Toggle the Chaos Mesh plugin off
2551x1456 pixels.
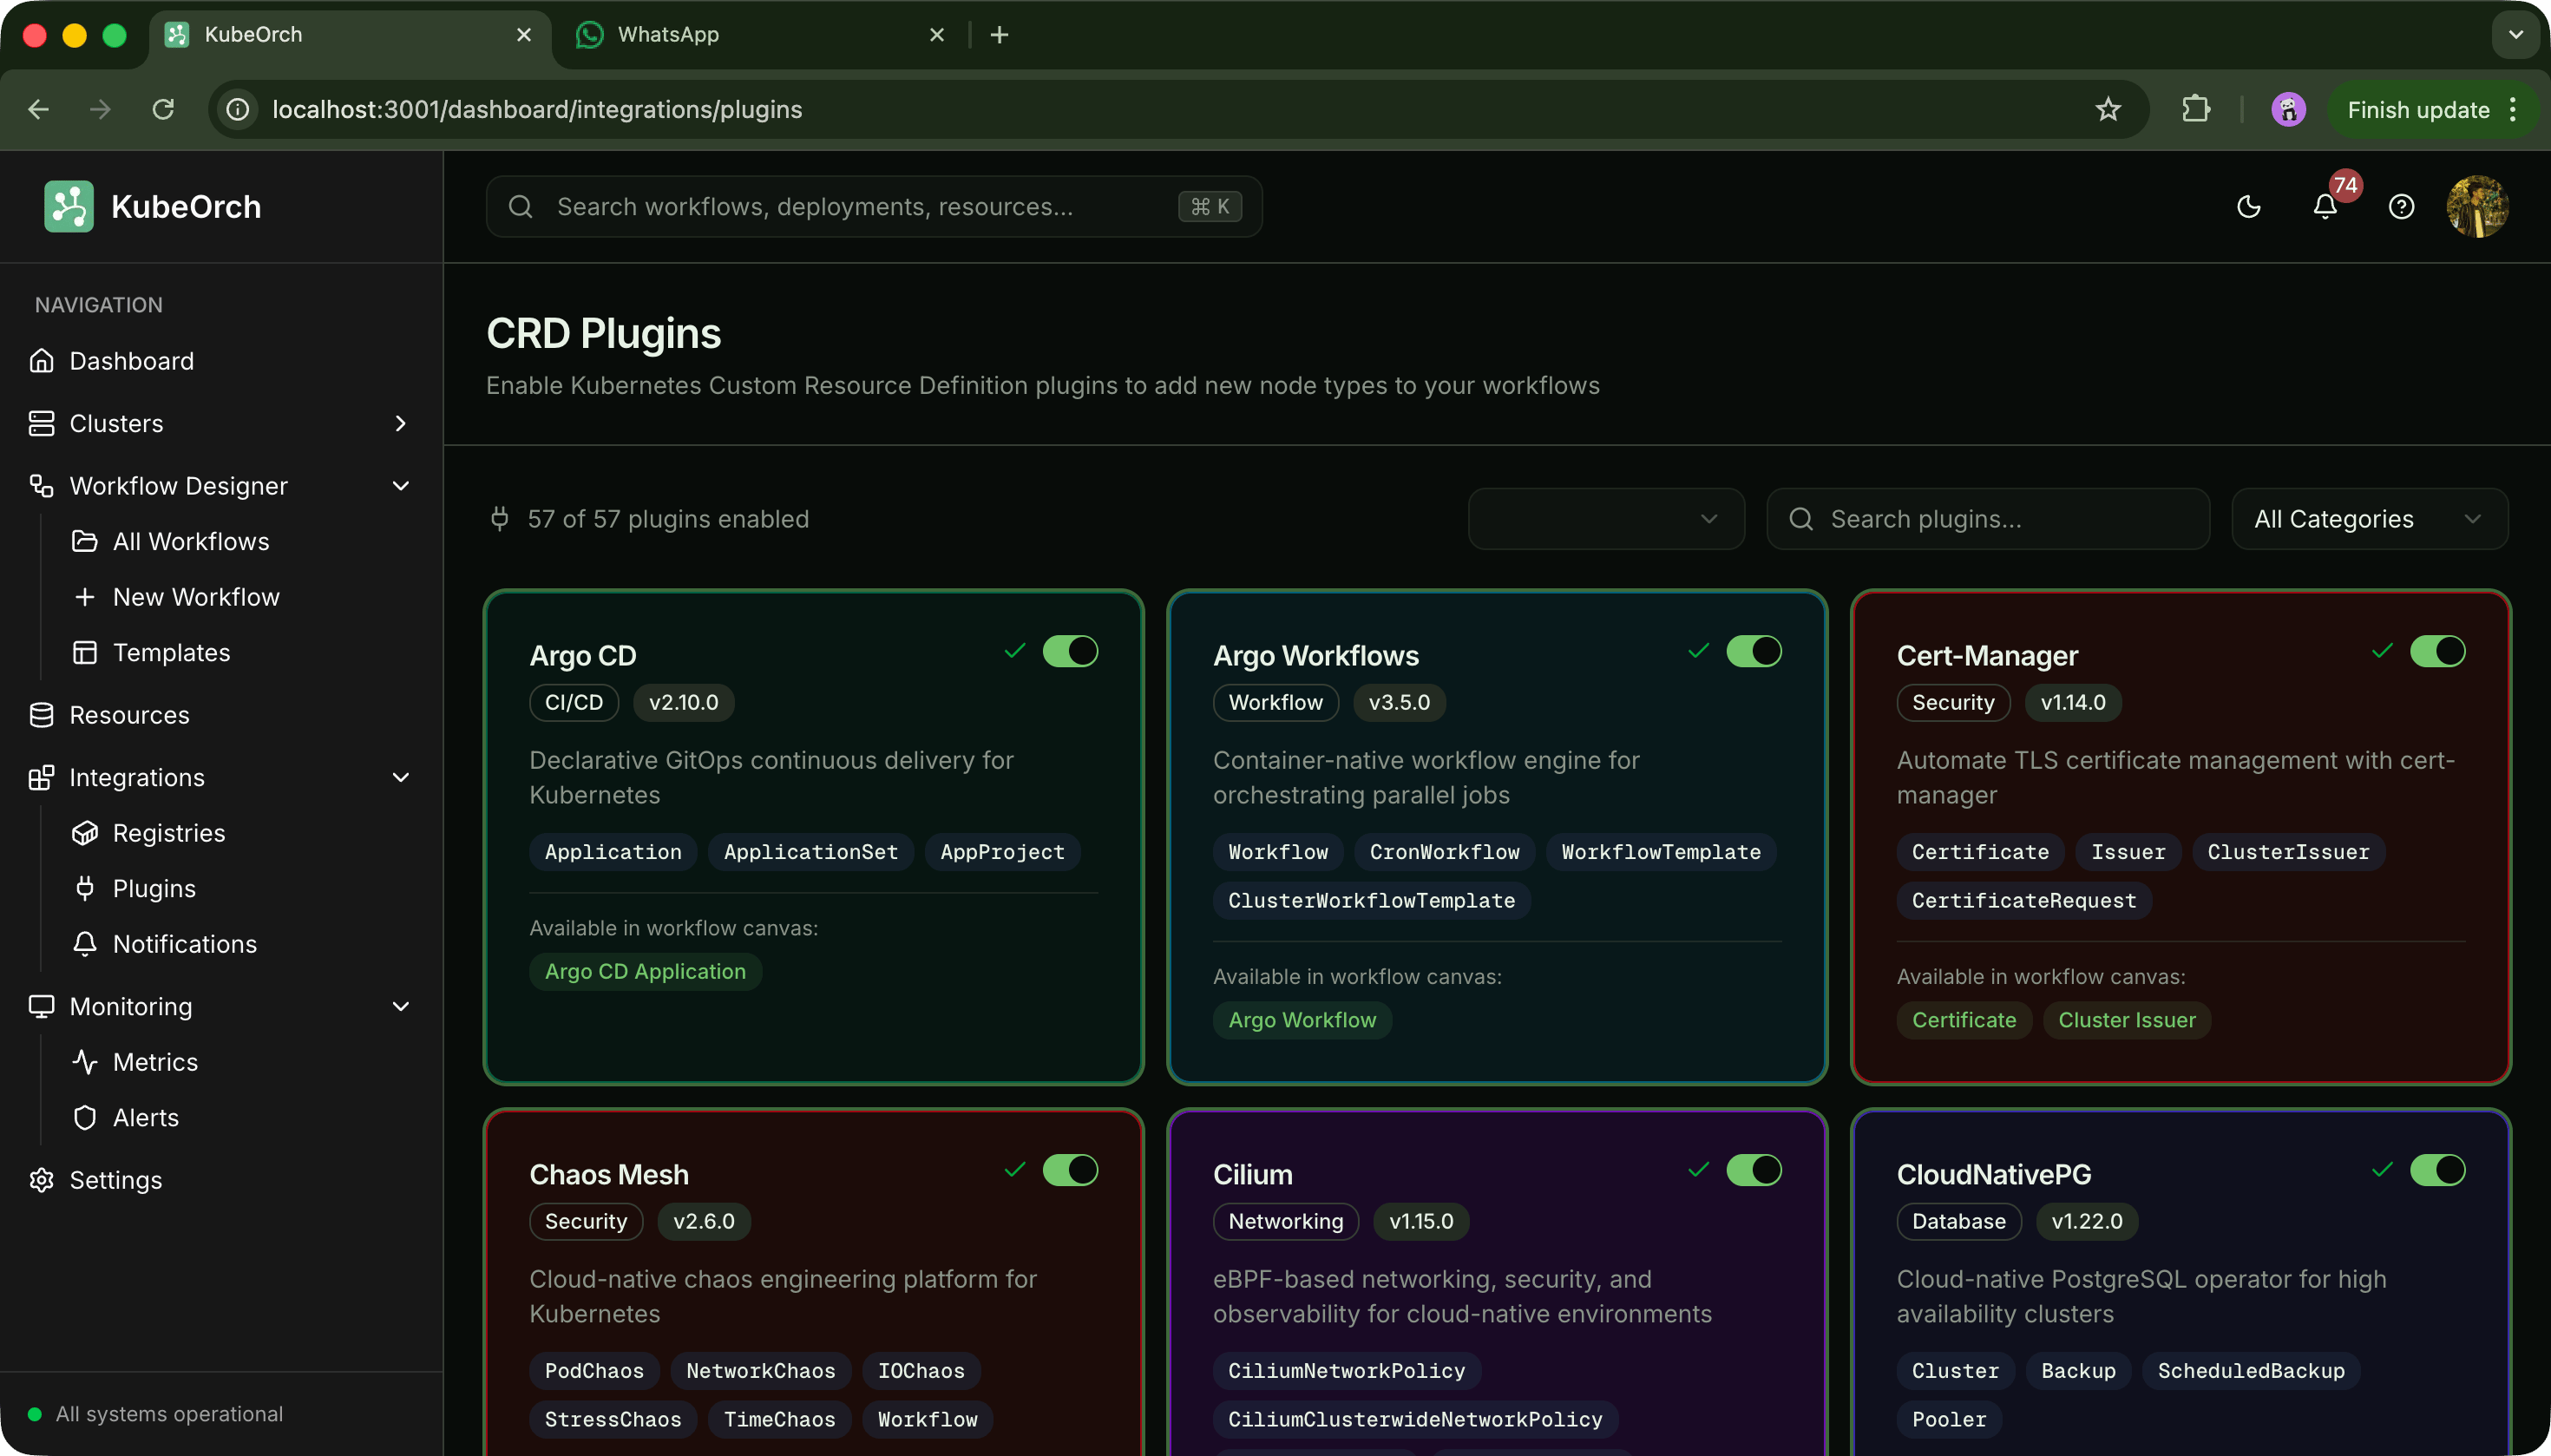(x=1071, y=1170)
